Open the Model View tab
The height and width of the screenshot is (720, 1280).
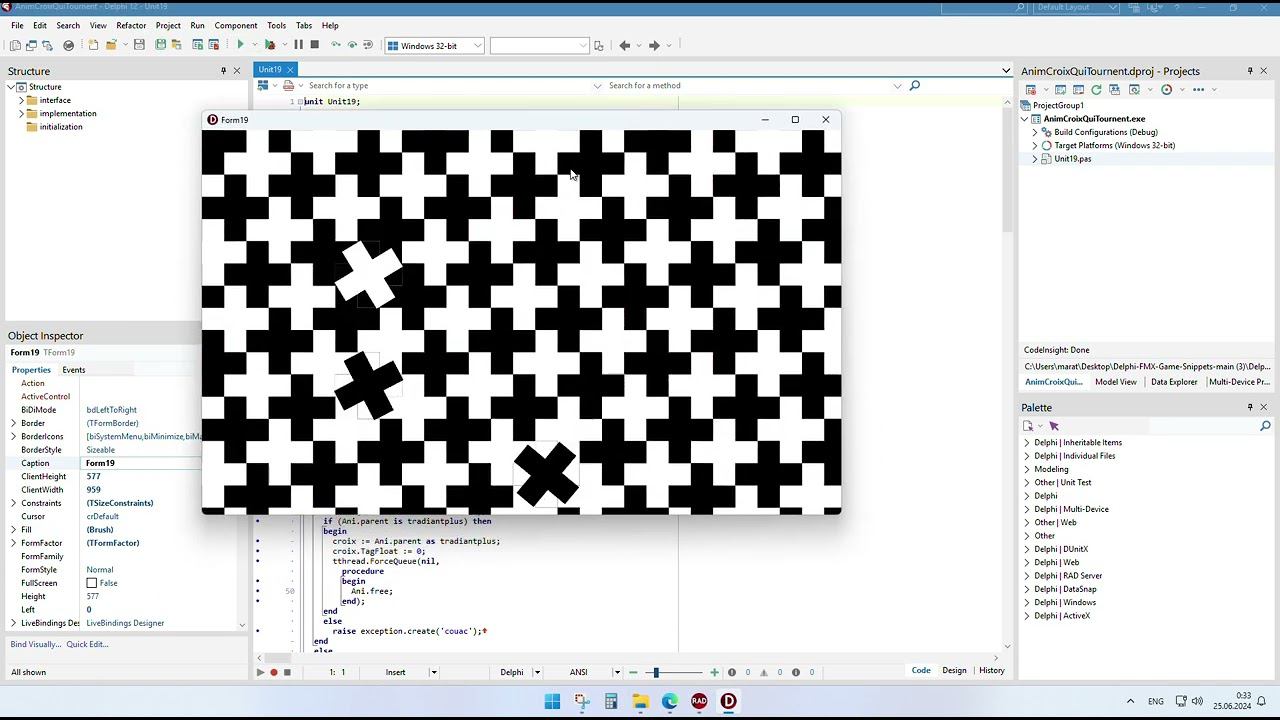1115,382
